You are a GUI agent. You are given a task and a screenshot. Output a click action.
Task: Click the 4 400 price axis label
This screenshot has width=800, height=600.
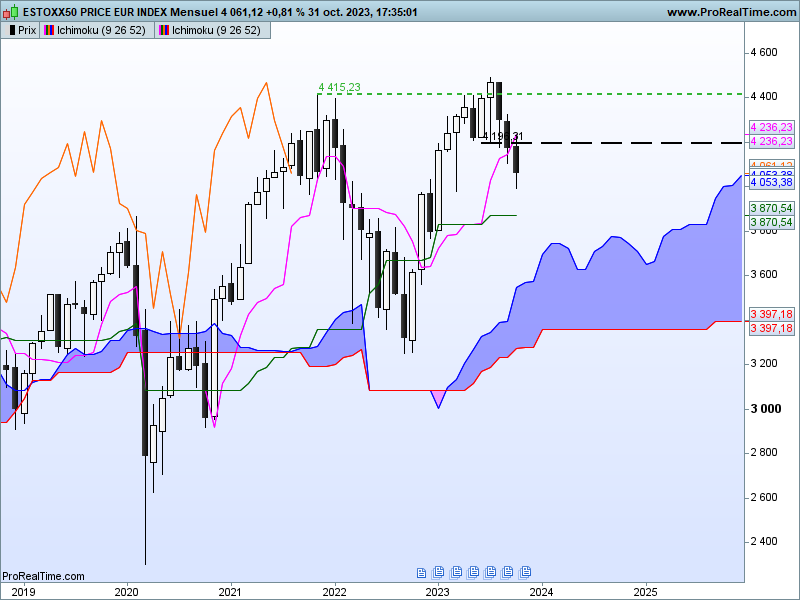pyautogui.click(x=764, y=96)
